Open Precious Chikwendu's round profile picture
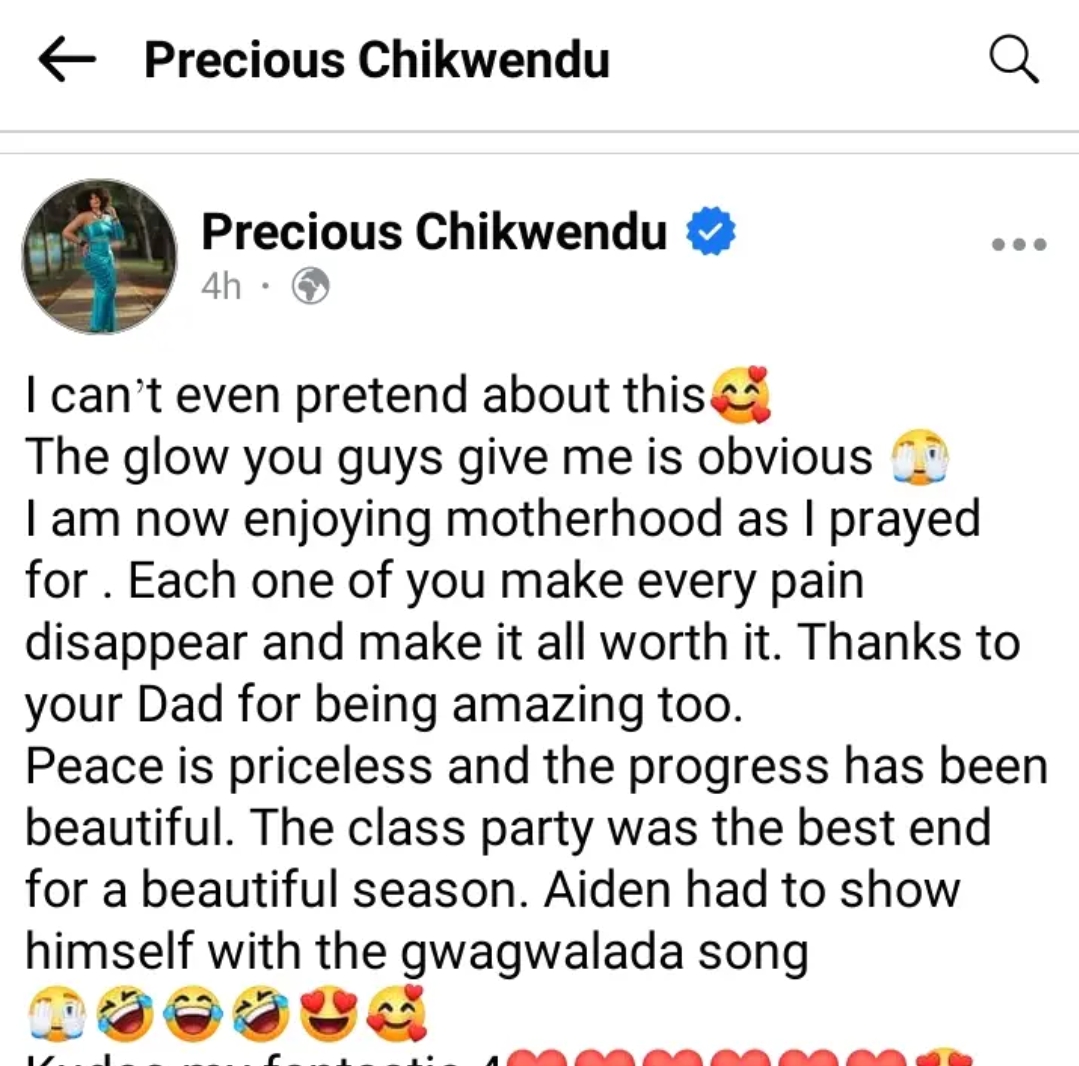 tap(100, 257)
